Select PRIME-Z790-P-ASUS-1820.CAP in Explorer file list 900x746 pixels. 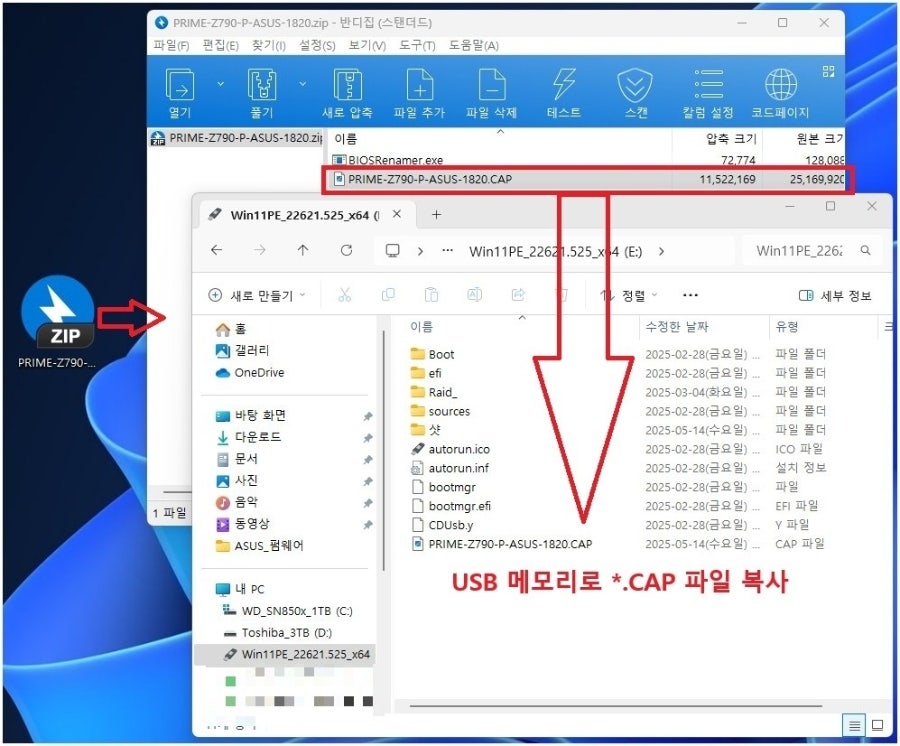(502, 544)
